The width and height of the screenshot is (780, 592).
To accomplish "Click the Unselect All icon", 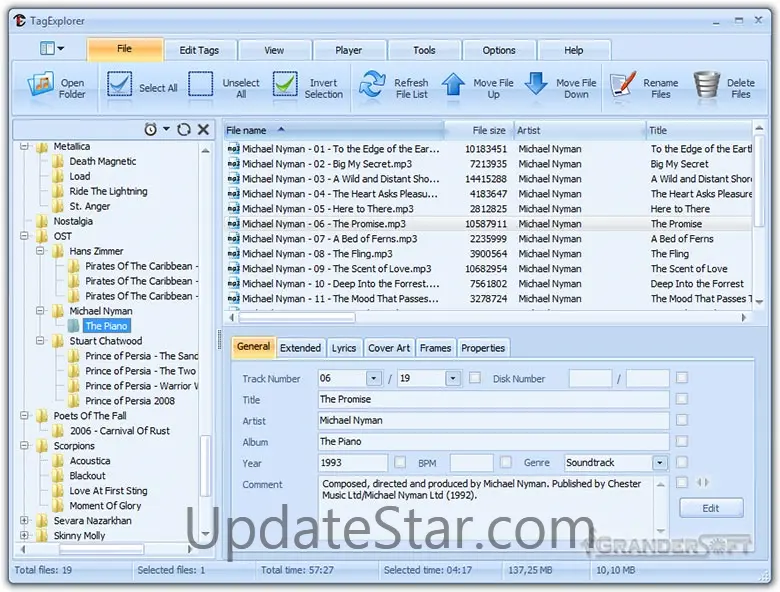I will (201, 84).
